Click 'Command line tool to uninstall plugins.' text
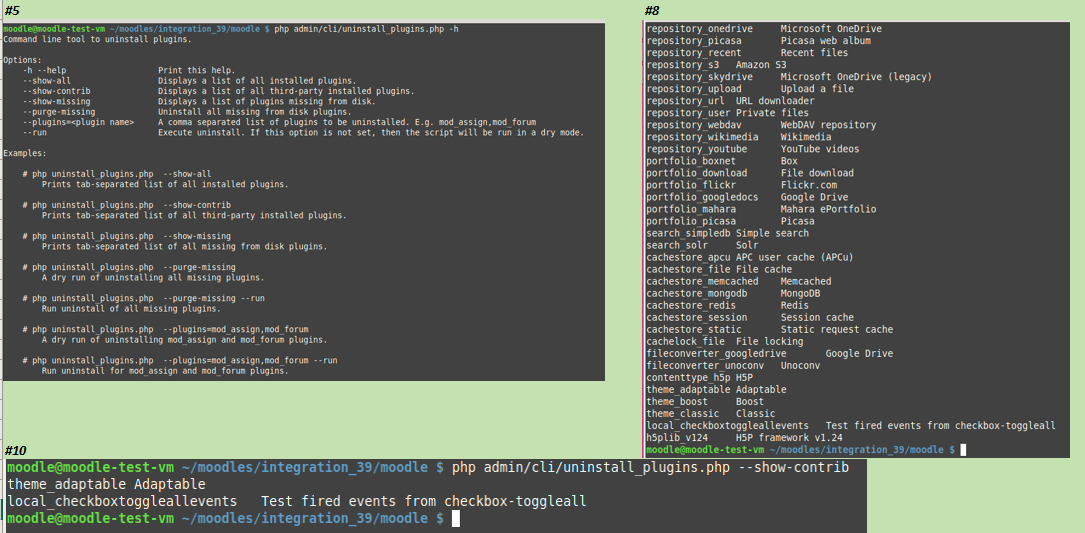 click(98, 39)
